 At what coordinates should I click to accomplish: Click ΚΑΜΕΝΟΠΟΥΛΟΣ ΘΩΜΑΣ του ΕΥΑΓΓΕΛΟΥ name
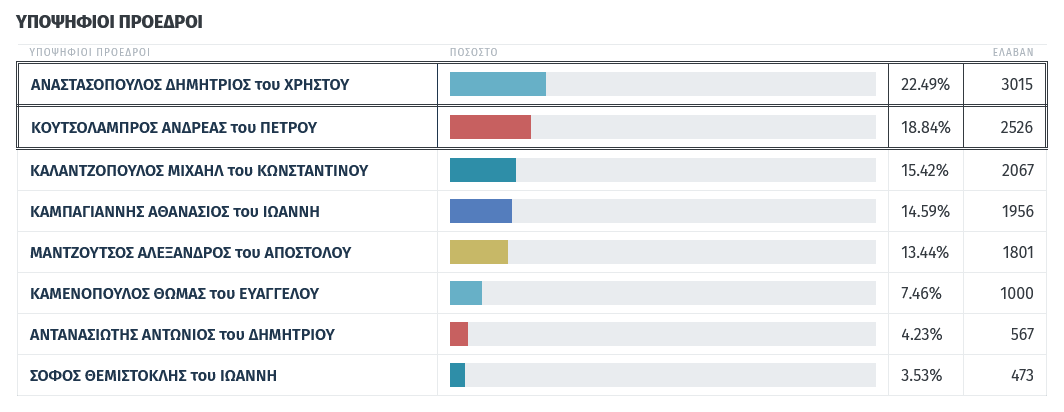(175, 294)
